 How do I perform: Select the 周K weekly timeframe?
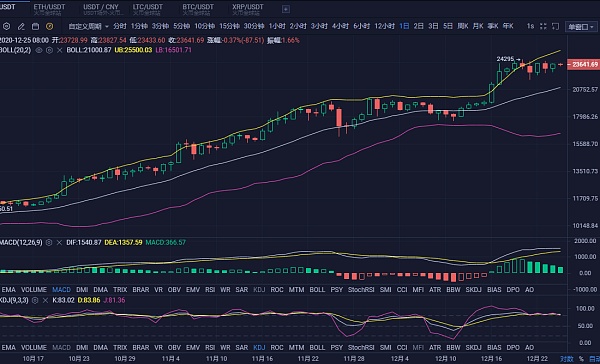(463, 26)
